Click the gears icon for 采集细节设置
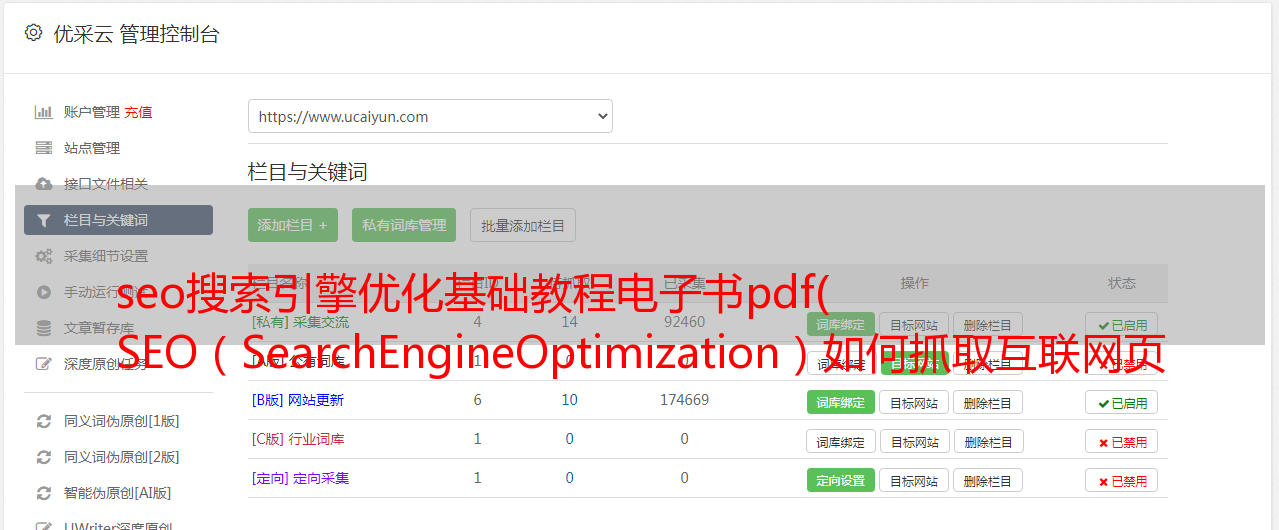This screenshot has width=1279, height=530. point(43,256)
